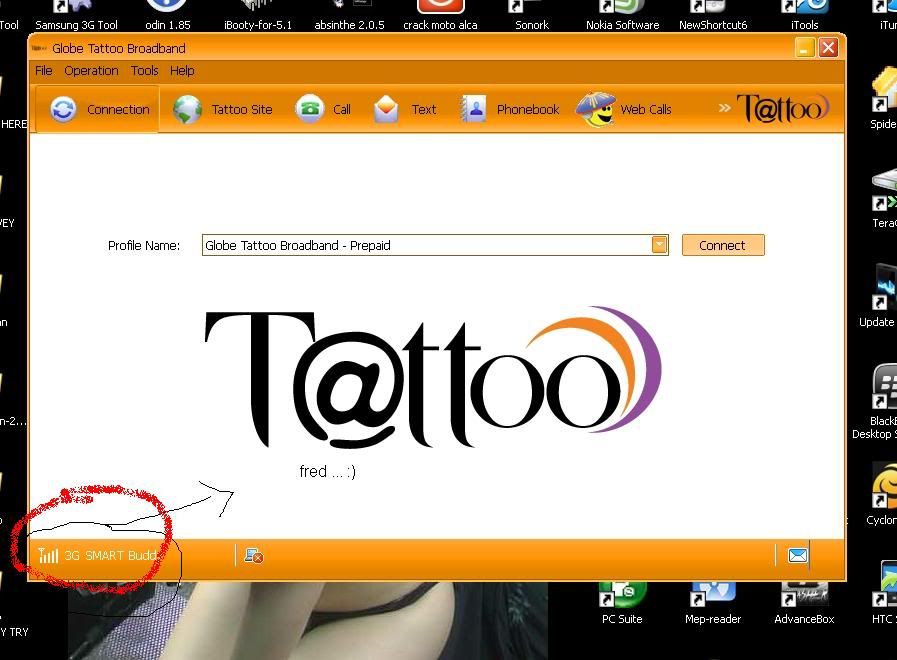Click the BlackBerry Desktop shortcut icon
This screenshot has width=897, height=660.
point(884,387)
